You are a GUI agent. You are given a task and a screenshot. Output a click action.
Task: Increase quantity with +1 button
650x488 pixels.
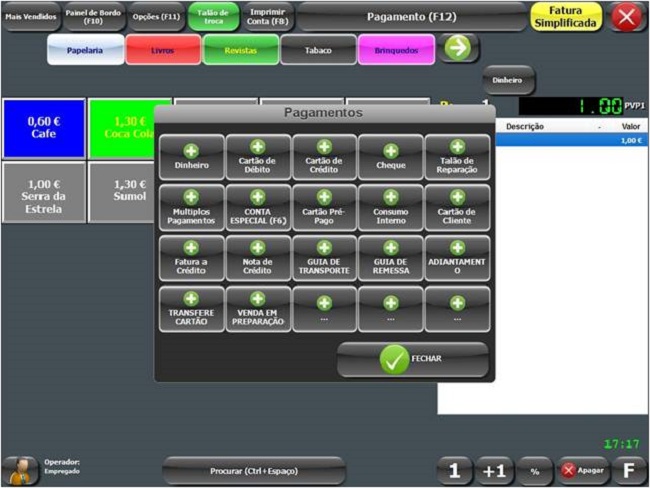coord(494,470)
